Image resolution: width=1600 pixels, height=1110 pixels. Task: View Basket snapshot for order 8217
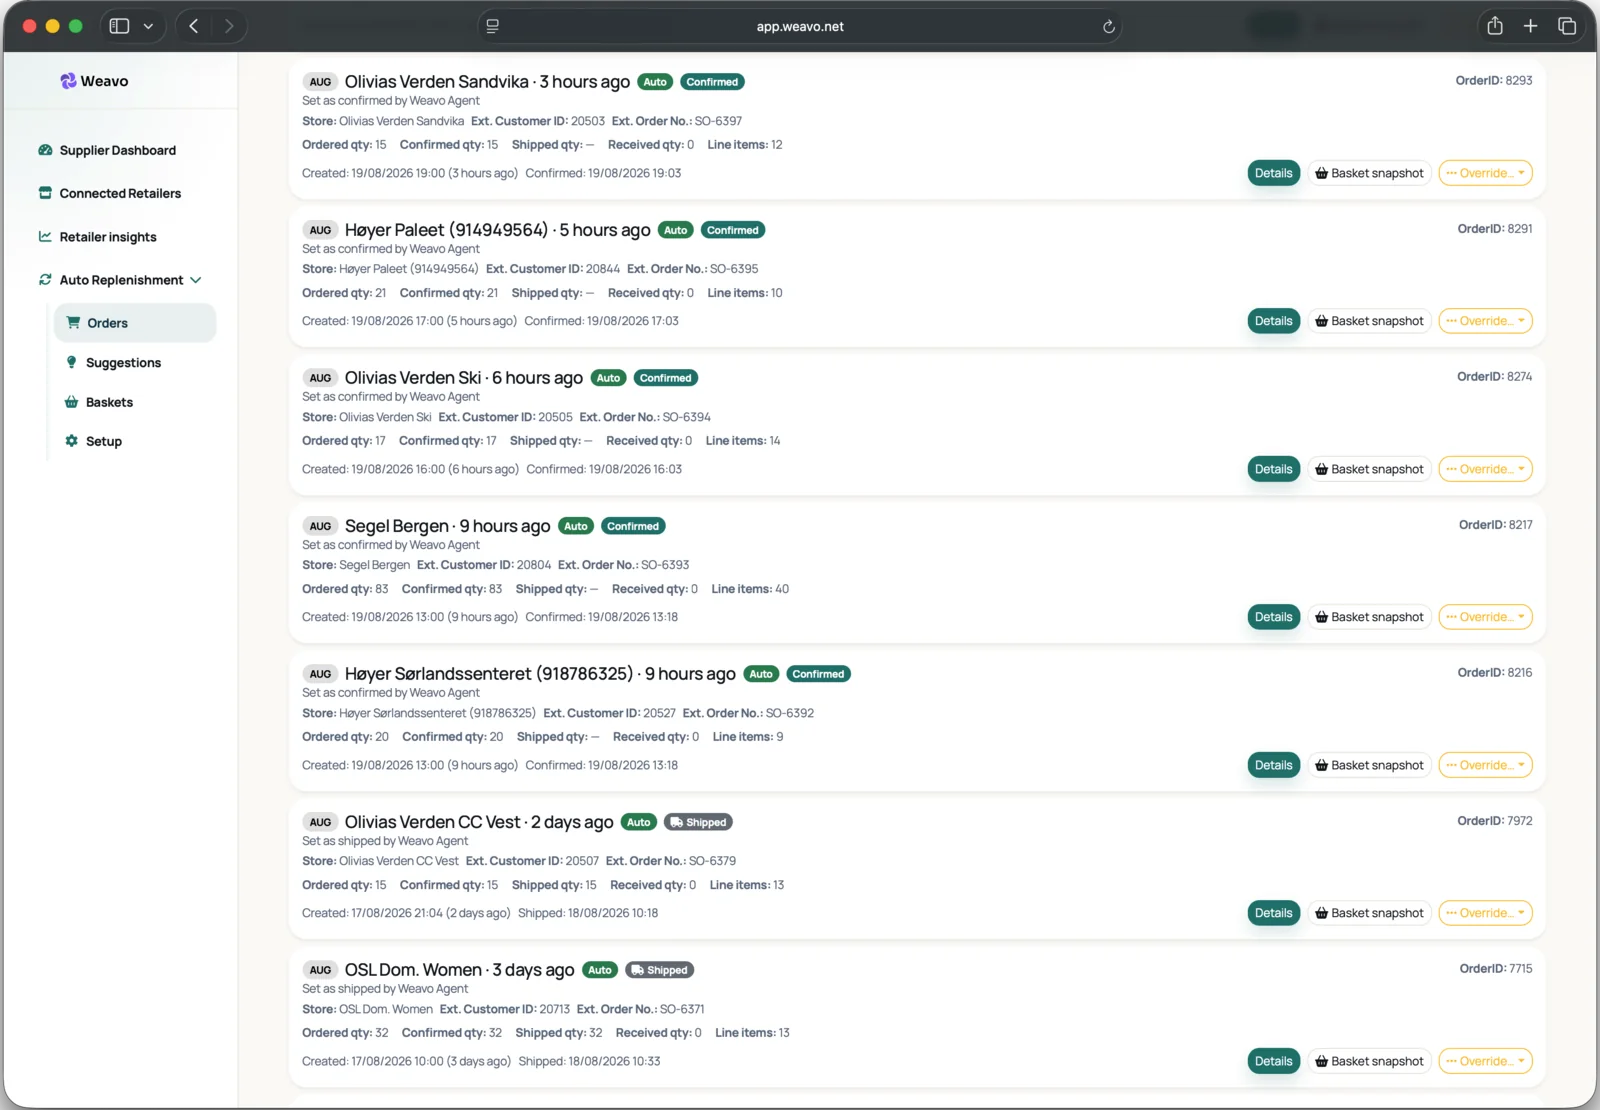click(x=1369, y=617)
